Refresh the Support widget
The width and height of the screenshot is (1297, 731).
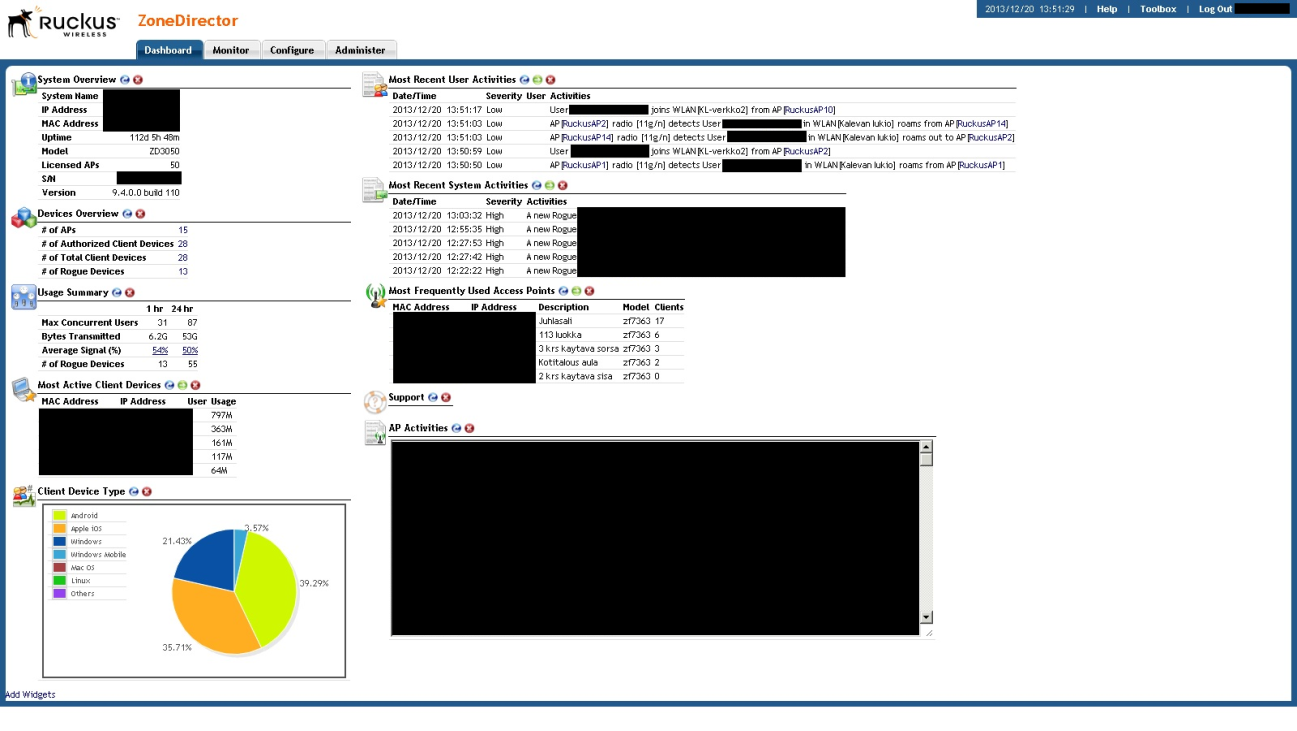pyautogui.click(x=433, y=397)
